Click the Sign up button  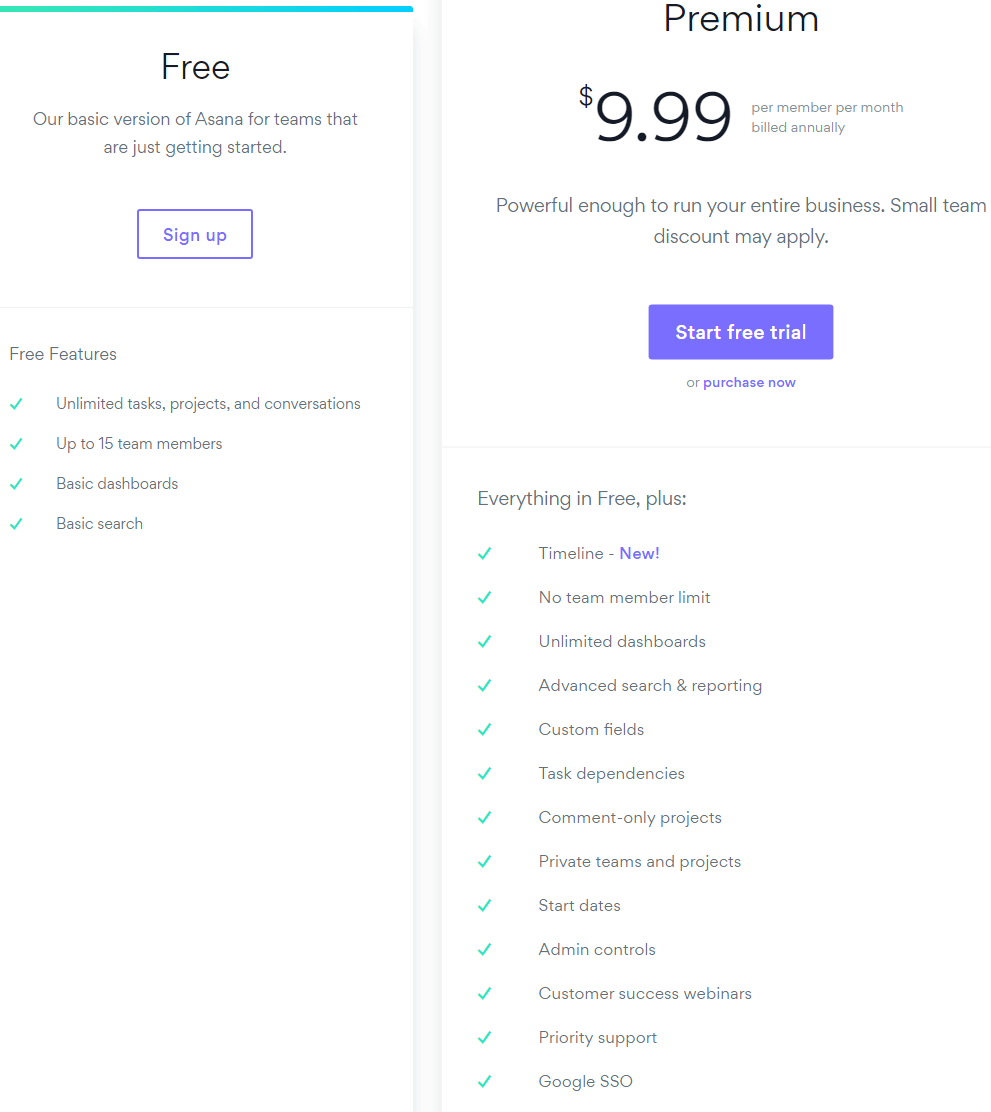pyautogui.click(x=195, y=234)
